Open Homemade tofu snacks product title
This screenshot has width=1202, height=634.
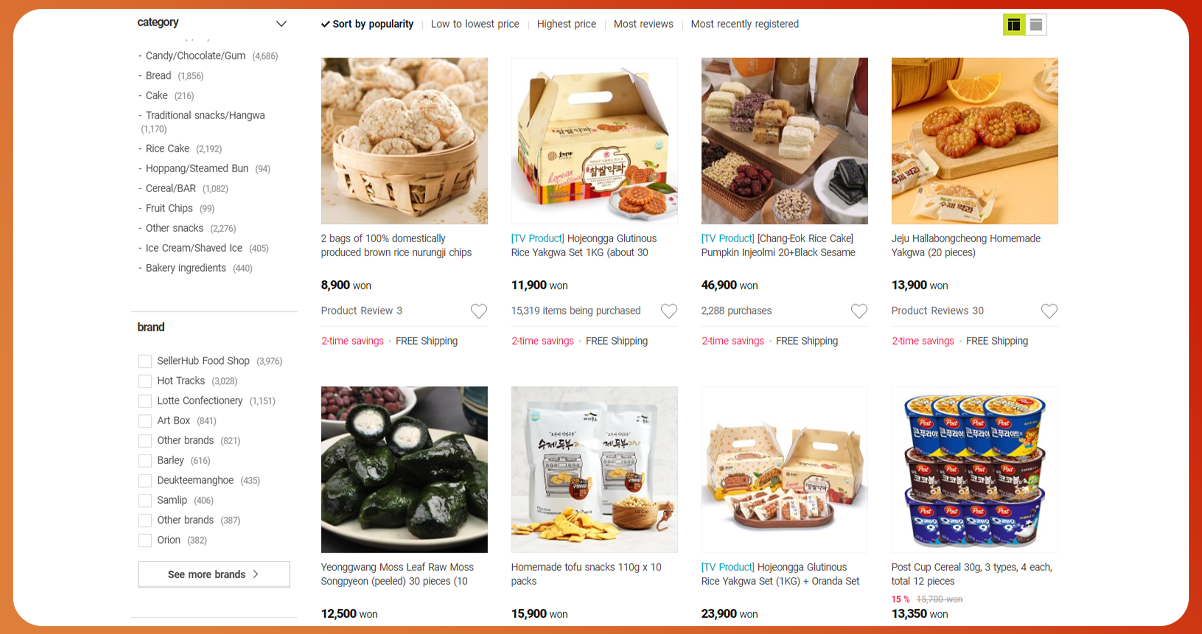[586, 574]
